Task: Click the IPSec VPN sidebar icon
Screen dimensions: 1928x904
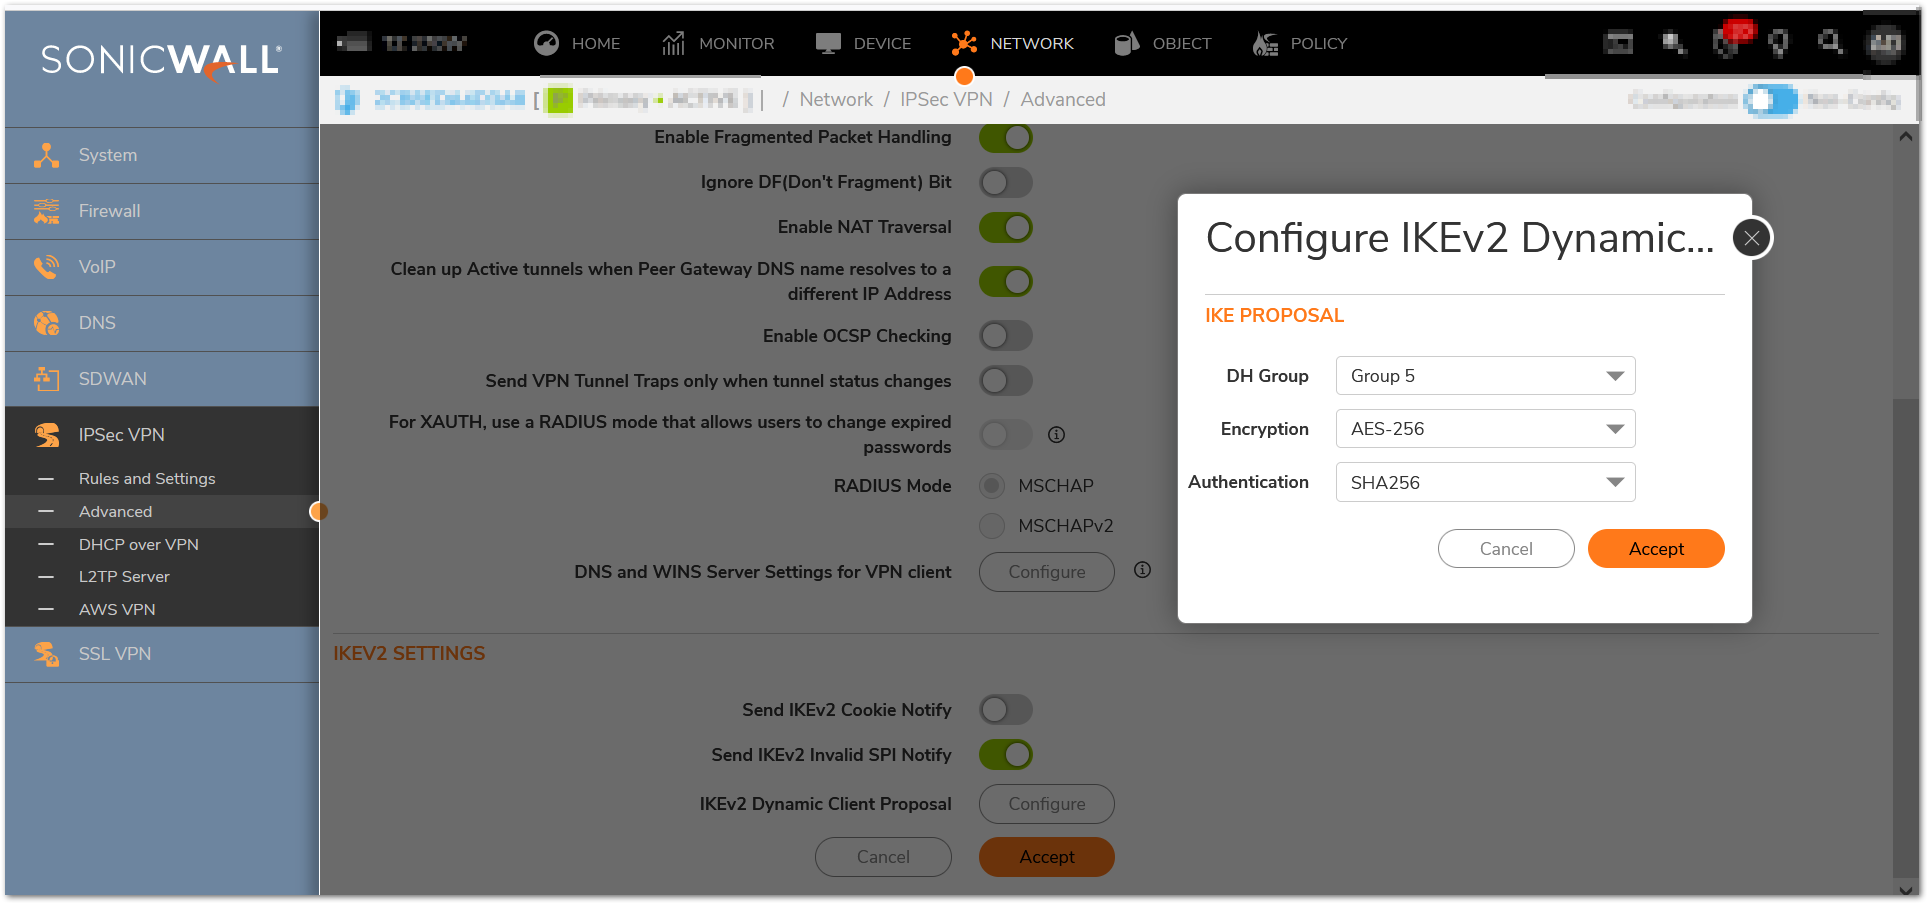Action: (x=46, y=435)
